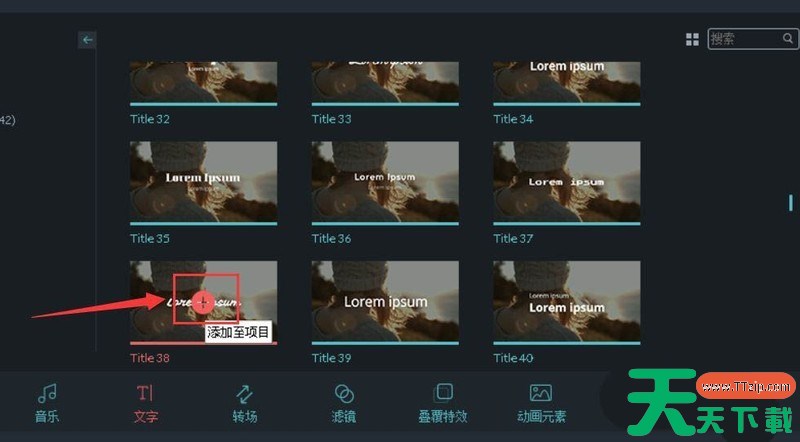The width and height of the screenshot is (800, 442).
Task: Select the 文字 text icon
Action: pyautogui.click(x=146, y=403)
